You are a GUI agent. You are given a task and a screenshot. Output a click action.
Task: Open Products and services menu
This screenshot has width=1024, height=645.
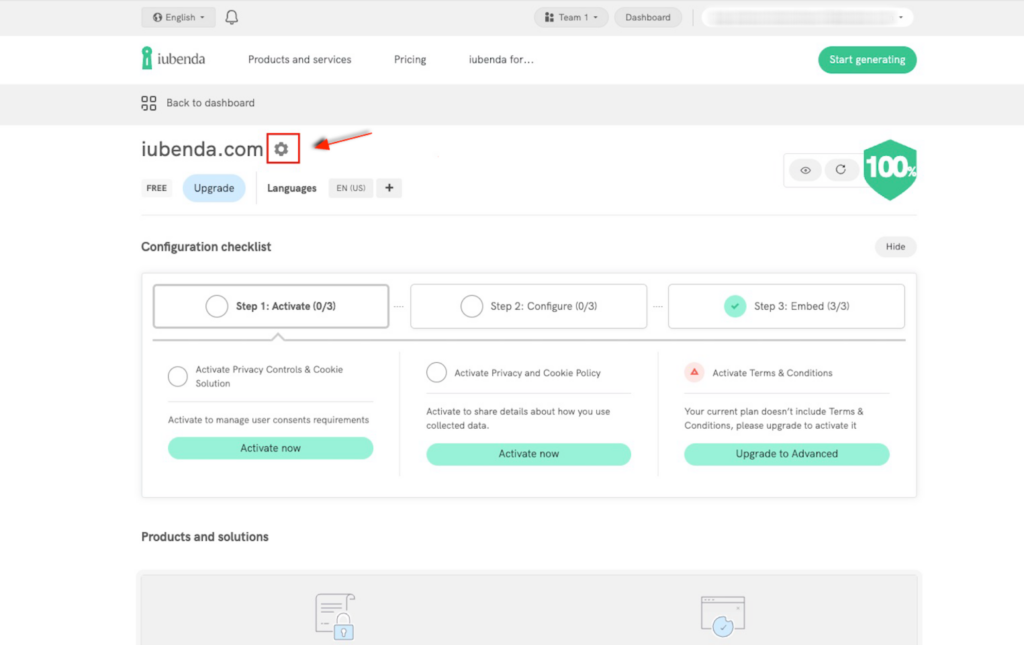(299, 60)
